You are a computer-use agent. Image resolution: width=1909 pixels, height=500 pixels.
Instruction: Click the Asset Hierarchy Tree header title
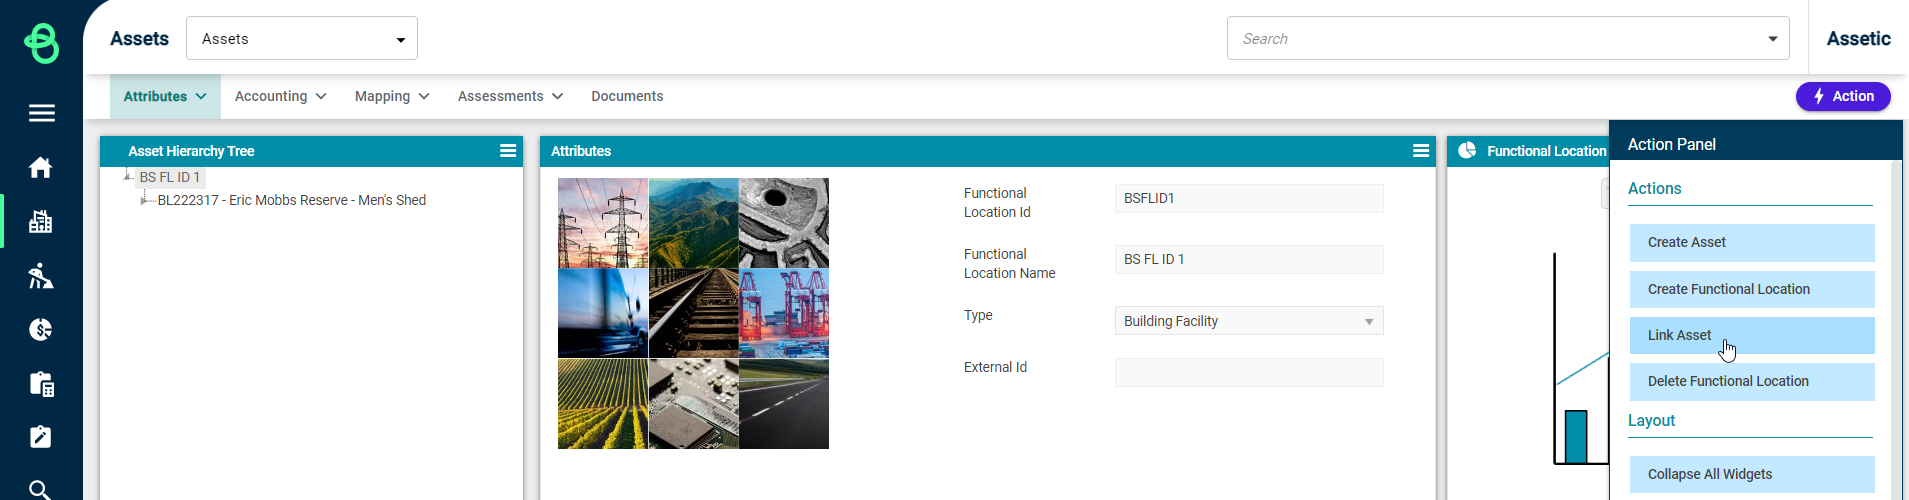point(191,151)
